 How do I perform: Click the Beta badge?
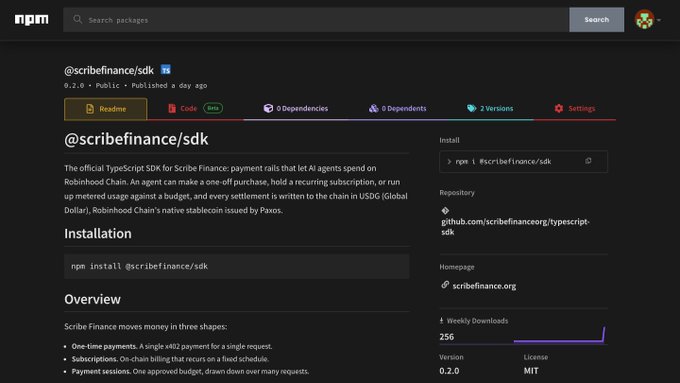pos(213,108)
